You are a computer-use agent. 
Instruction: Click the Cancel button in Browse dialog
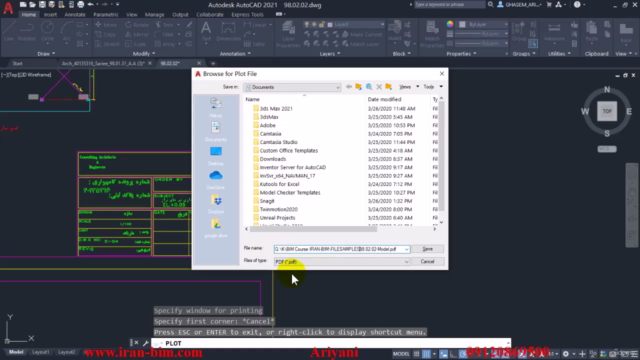(x=427, y=262)
